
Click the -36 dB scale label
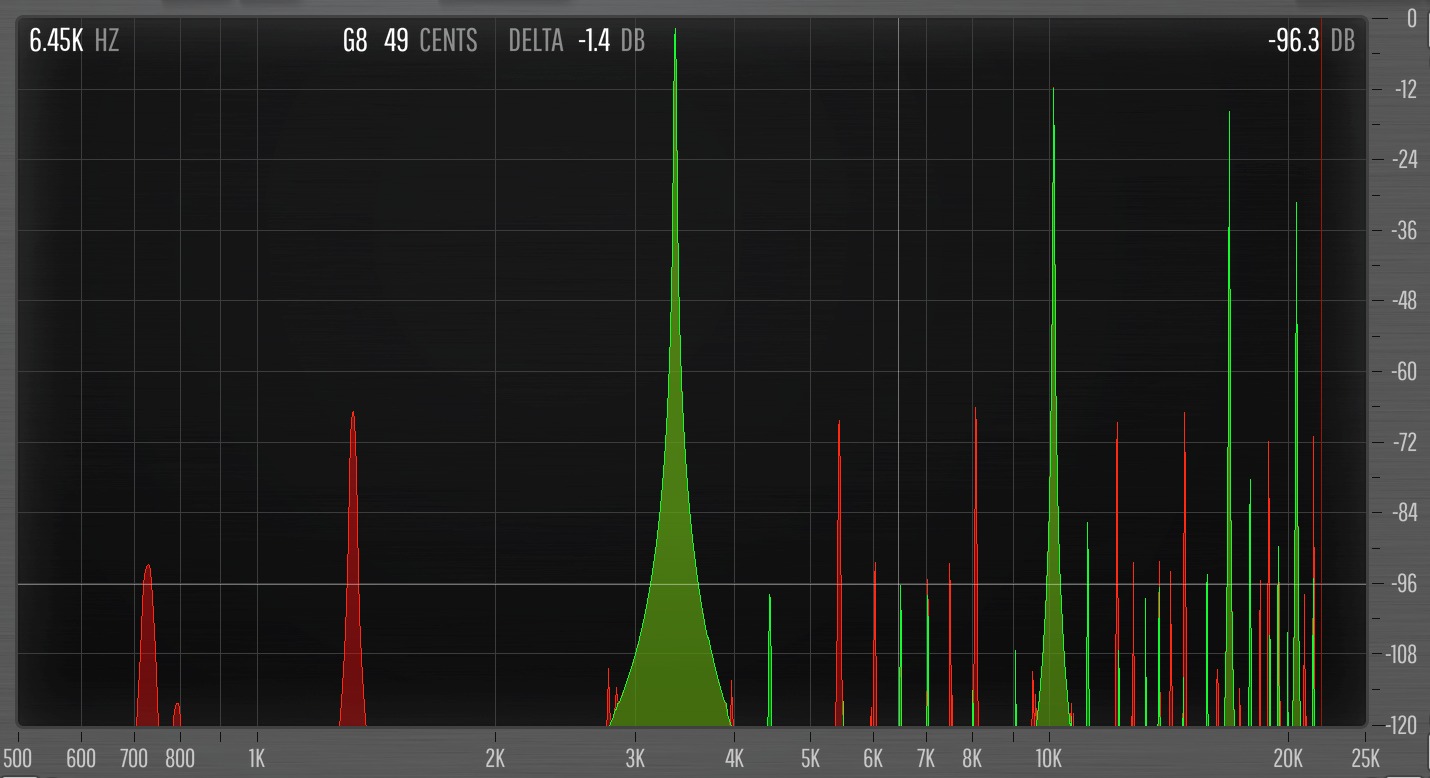[1405, 230]
